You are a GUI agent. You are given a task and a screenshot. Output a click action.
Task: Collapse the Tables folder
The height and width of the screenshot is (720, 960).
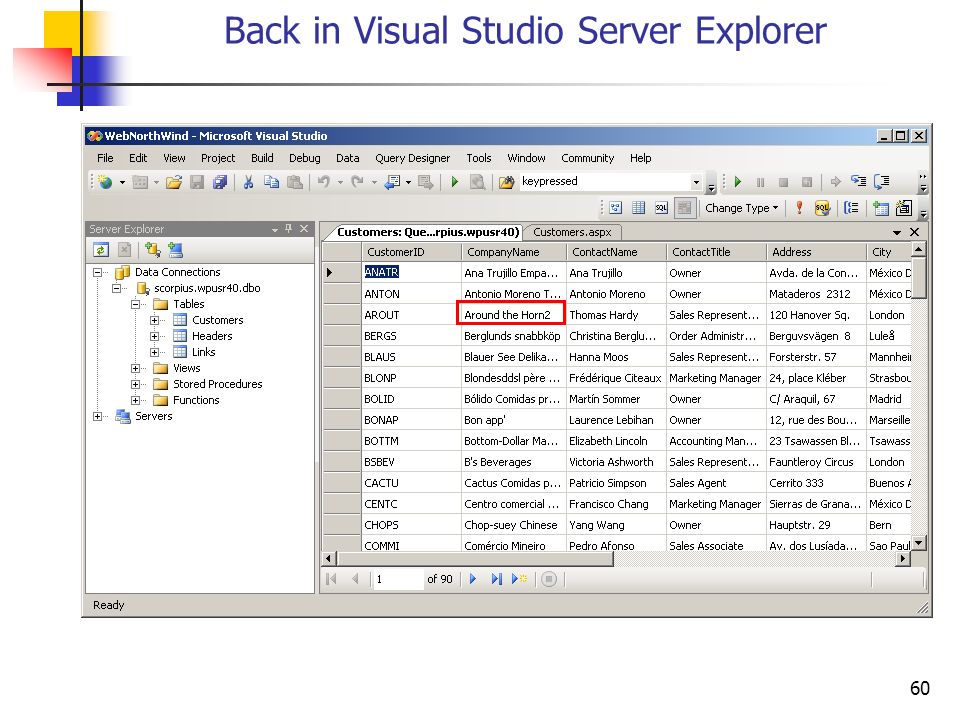[x=135, y=304]
